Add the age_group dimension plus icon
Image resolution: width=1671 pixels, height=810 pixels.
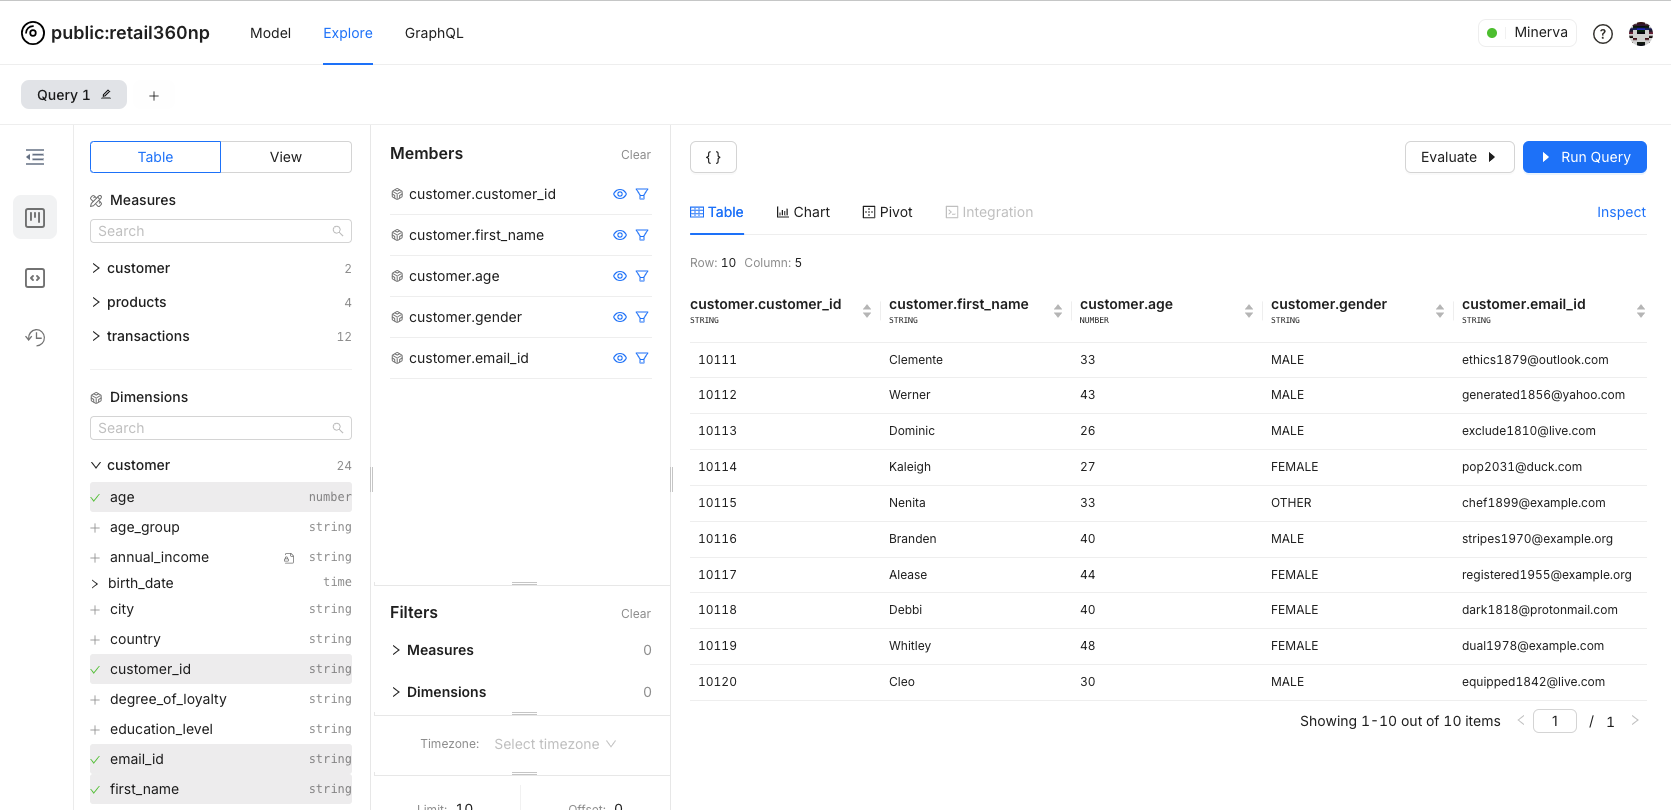pyautogui.click(x=95, y=528)
